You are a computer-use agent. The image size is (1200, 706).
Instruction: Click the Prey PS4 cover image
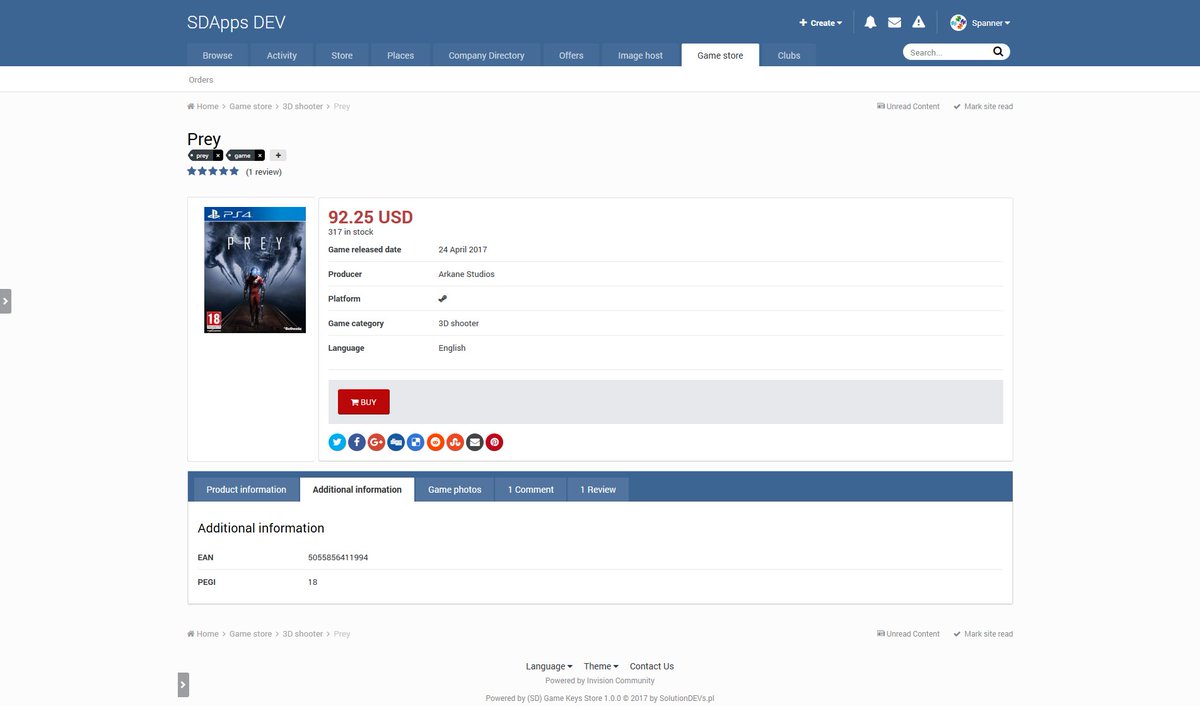click(x=255, y=270)
